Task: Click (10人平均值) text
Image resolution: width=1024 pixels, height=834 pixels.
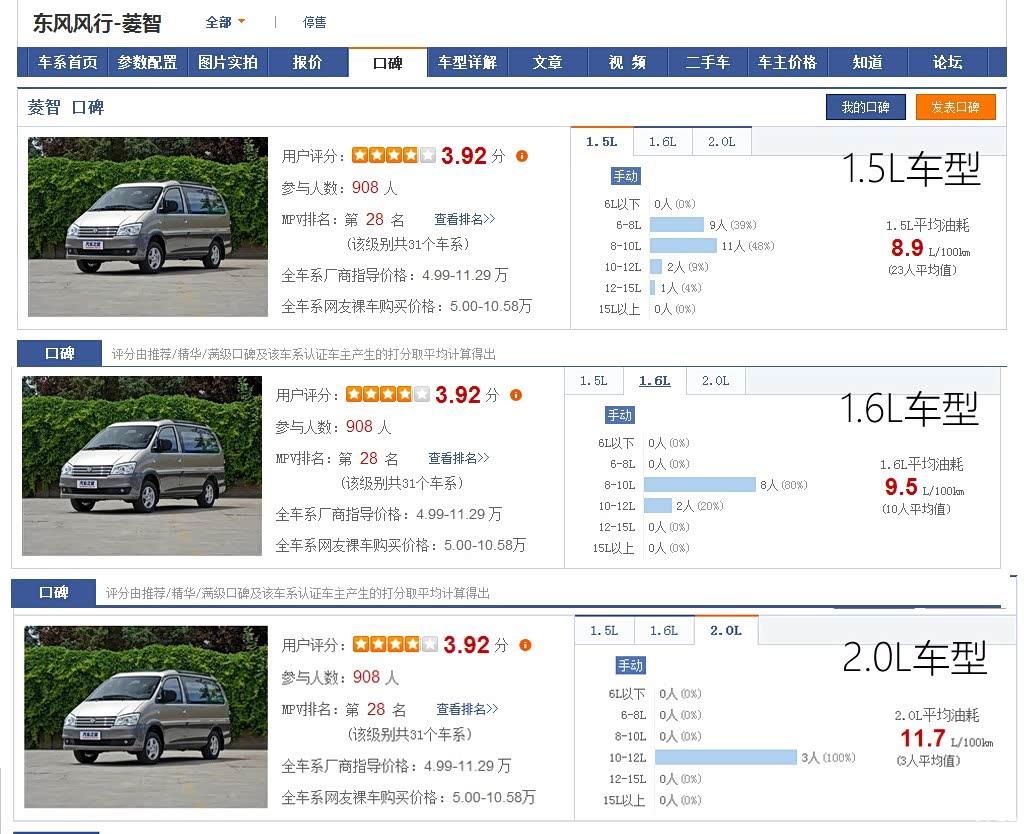Action: tap(916, 509)
